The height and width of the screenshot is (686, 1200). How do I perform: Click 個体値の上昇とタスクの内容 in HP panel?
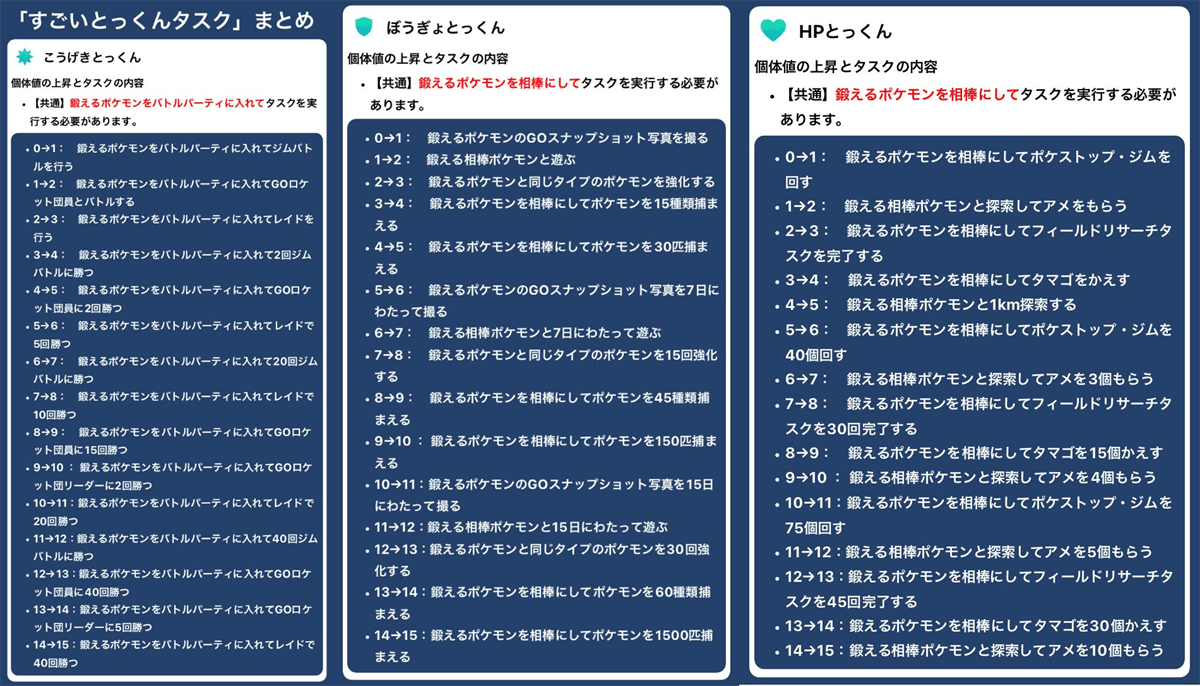846,67
